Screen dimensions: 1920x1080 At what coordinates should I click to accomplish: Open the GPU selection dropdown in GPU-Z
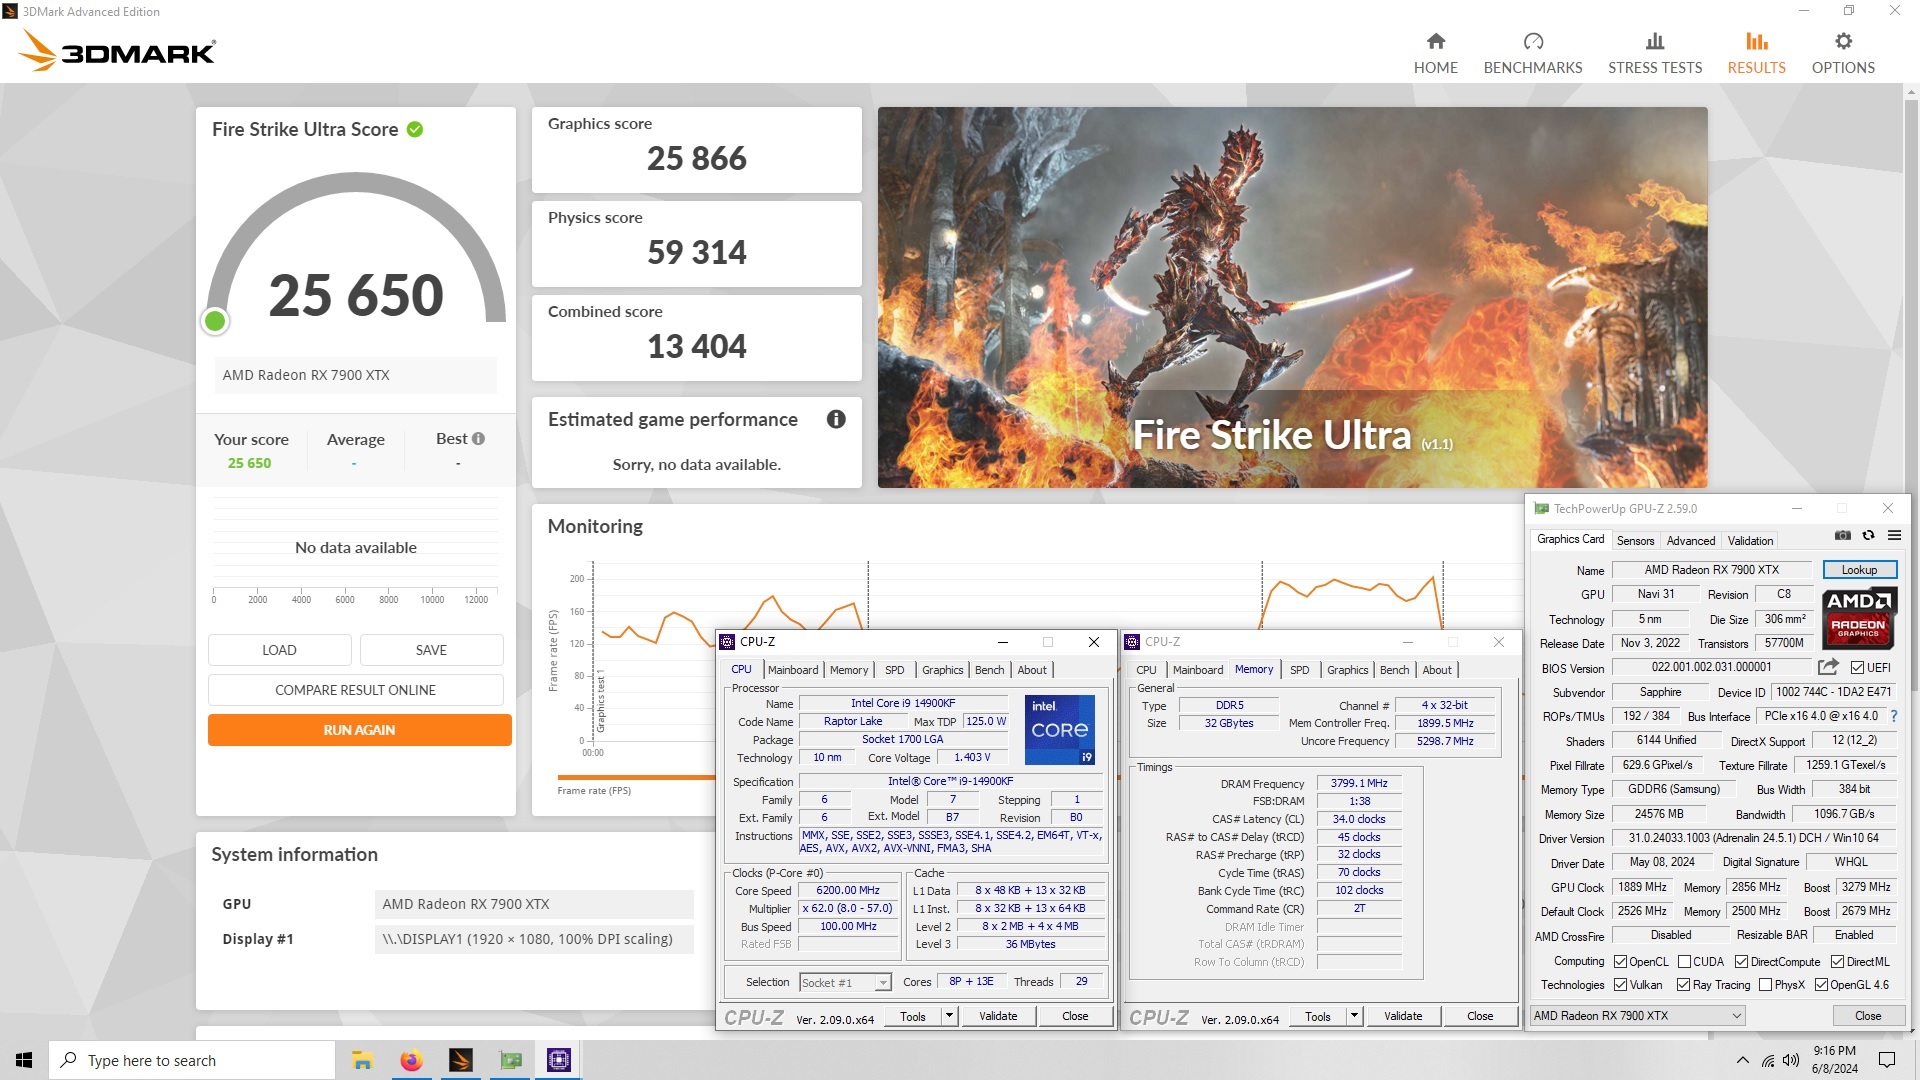click(x=1637, y=1016)
